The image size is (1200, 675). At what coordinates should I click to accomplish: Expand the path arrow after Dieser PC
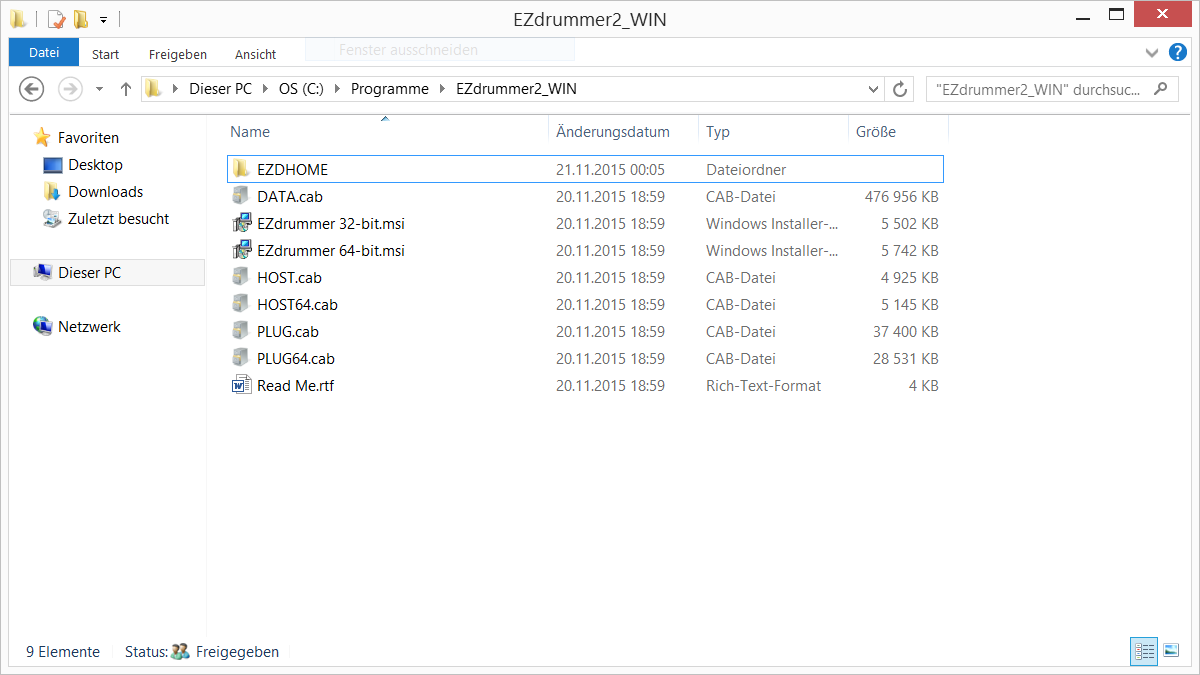point(266,89)
